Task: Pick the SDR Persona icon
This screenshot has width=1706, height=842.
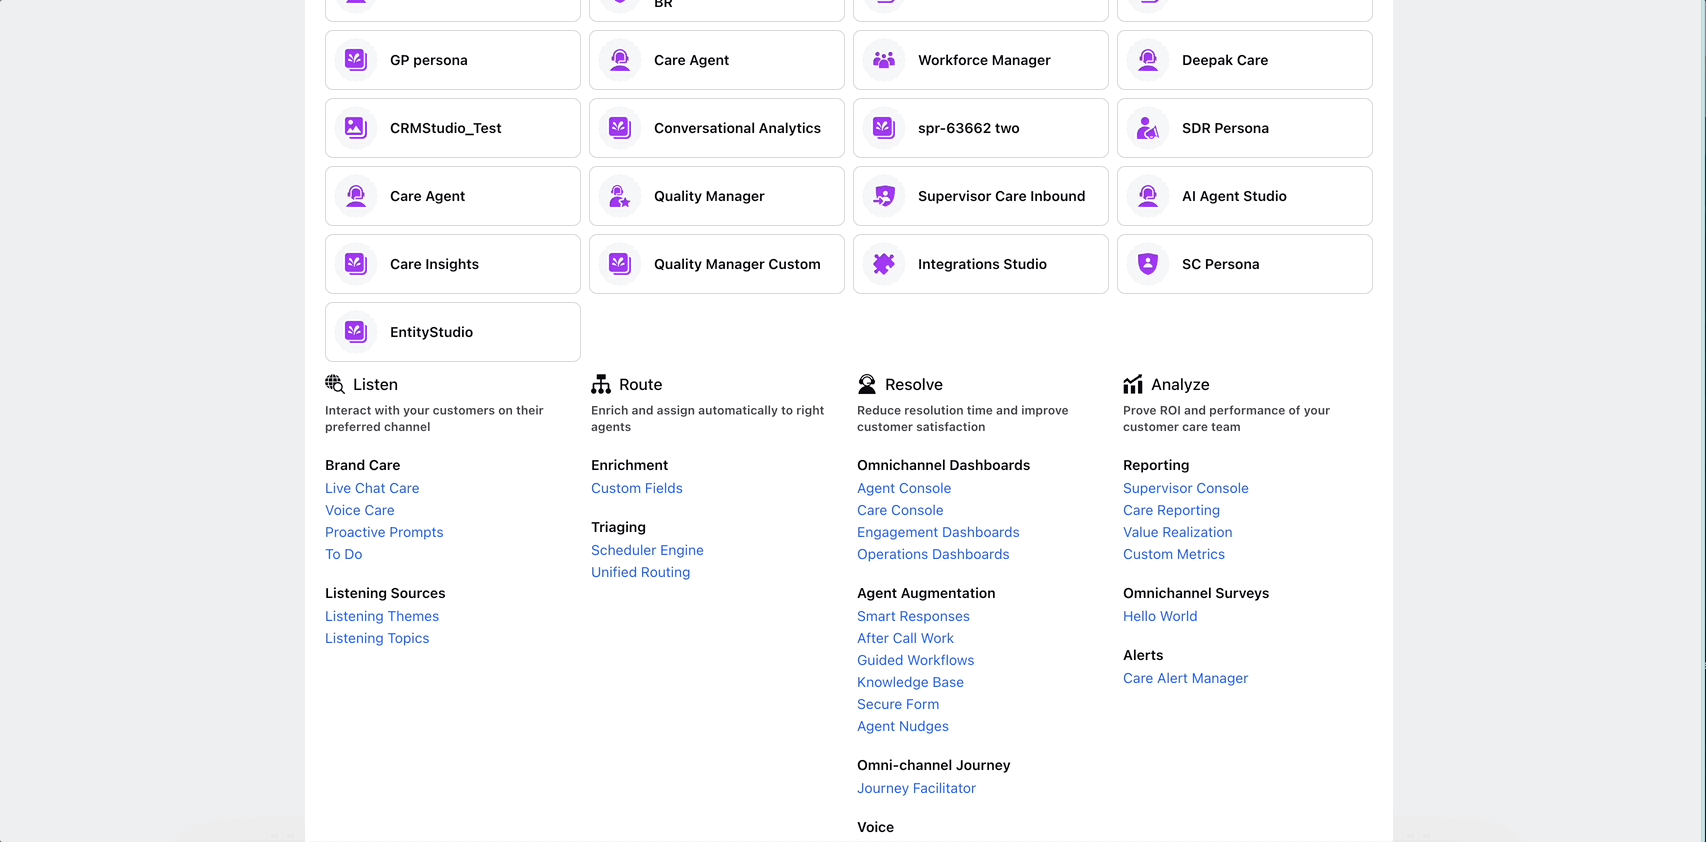Action: [x=1148, y=128]
